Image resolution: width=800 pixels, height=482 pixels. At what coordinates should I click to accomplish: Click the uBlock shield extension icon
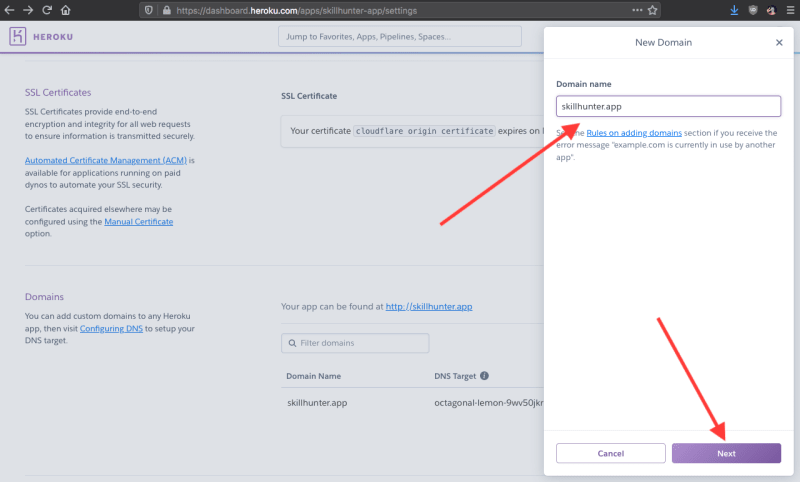tap(753, 10)
